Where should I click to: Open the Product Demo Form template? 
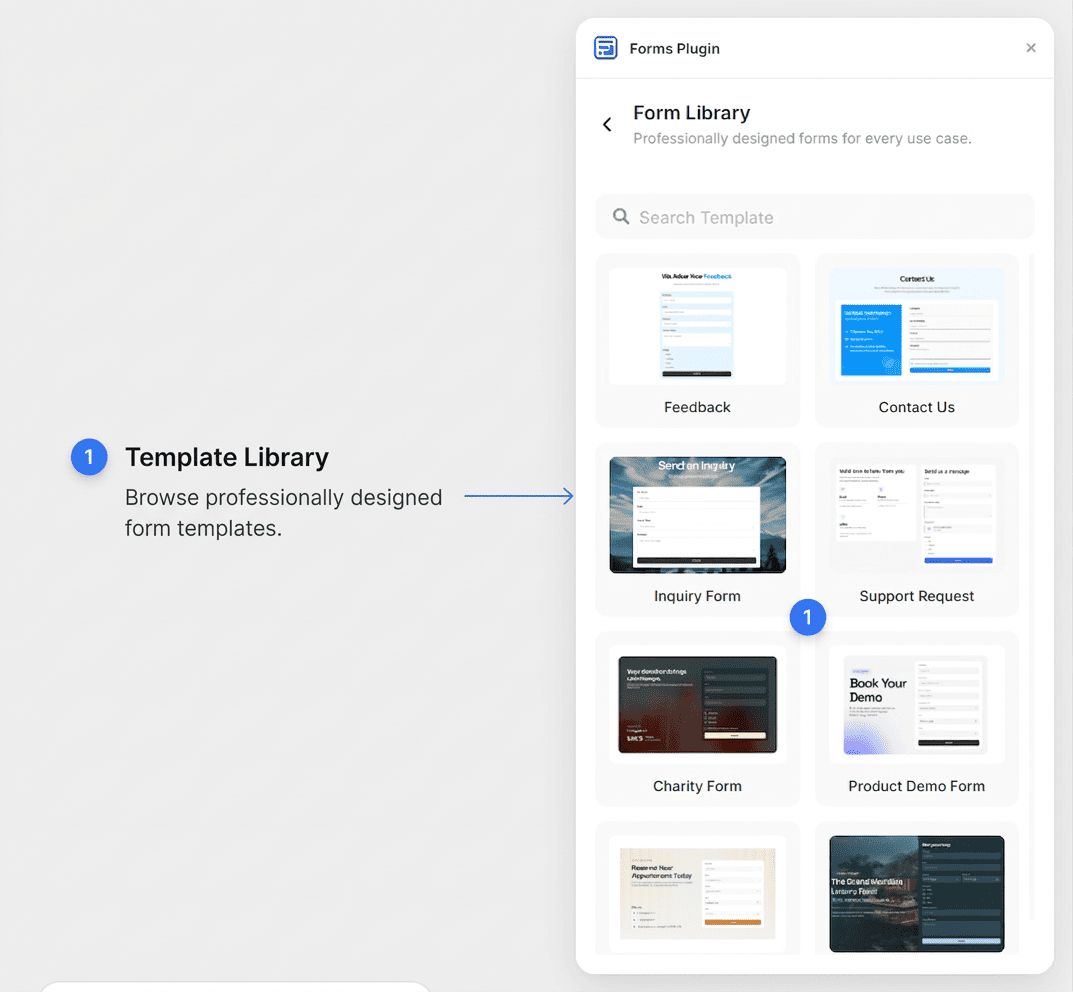[916, 705]
